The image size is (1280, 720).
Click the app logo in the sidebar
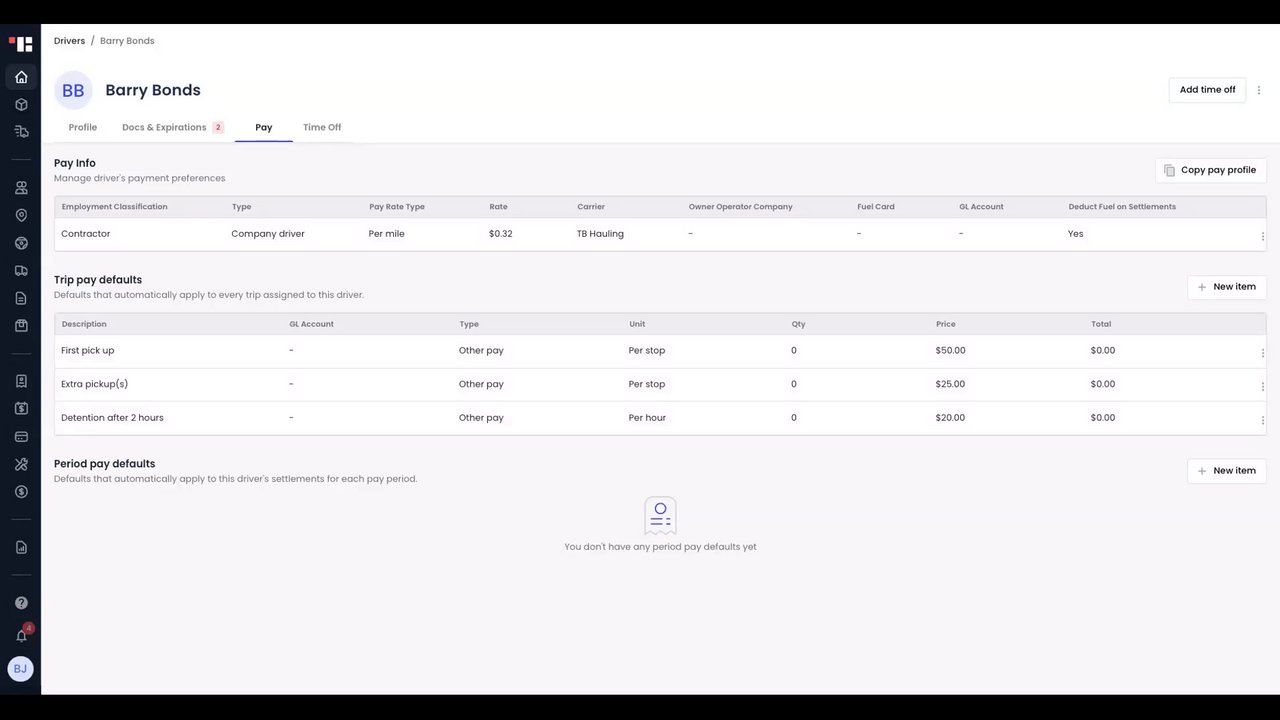(21, 43)
